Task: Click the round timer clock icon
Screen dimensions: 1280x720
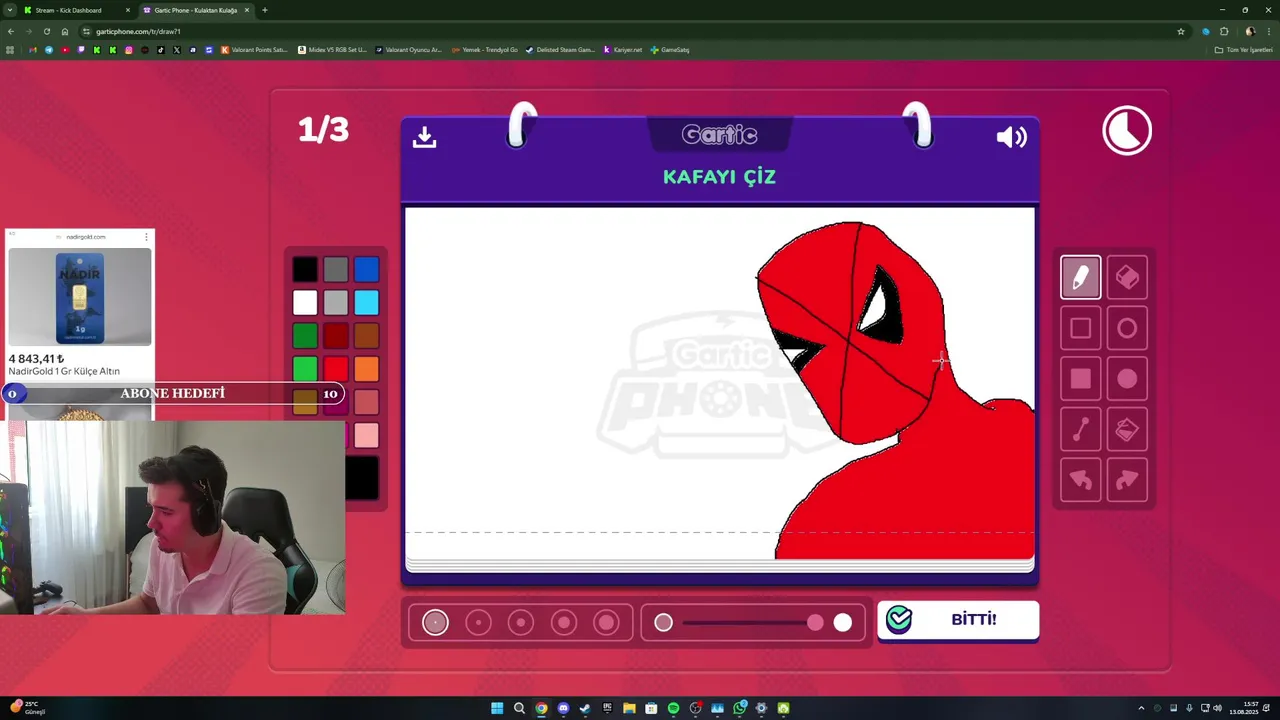Action: [x=1127, y=131]
